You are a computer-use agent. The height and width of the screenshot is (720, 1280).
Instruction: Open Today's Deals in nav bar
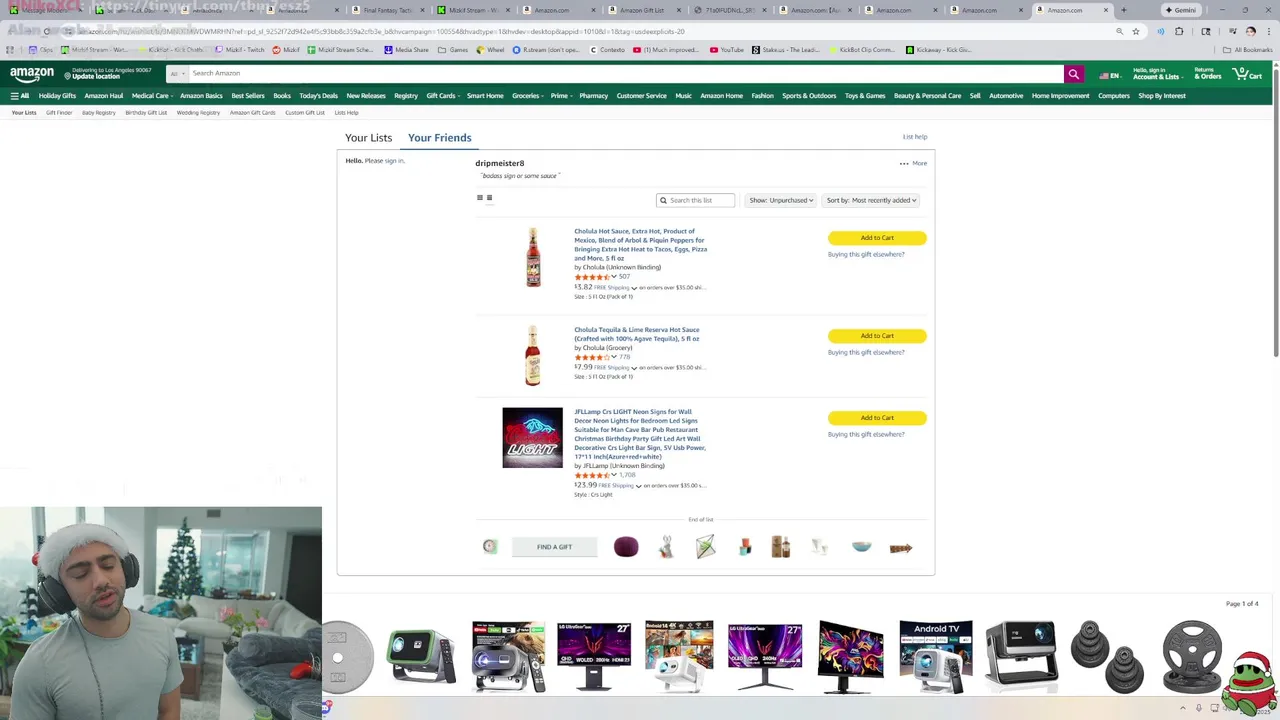pos(318,96)
